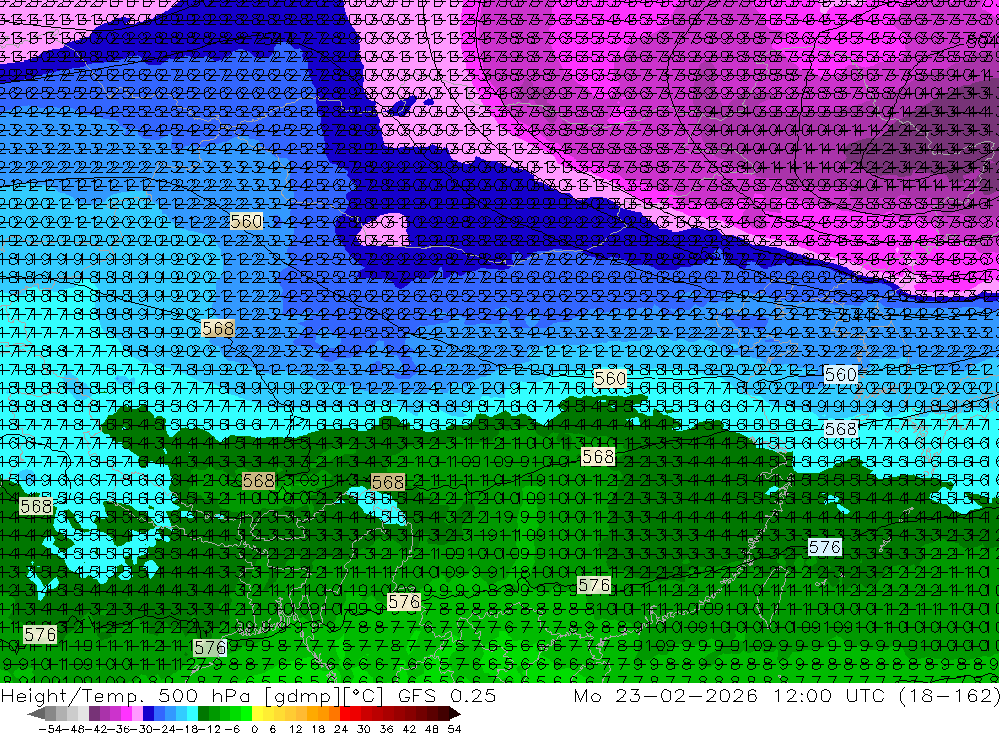Viewport: 1000px width, 733px height.
Task: Click the 'GFS 0.25' model label
Action: (447, 696)
